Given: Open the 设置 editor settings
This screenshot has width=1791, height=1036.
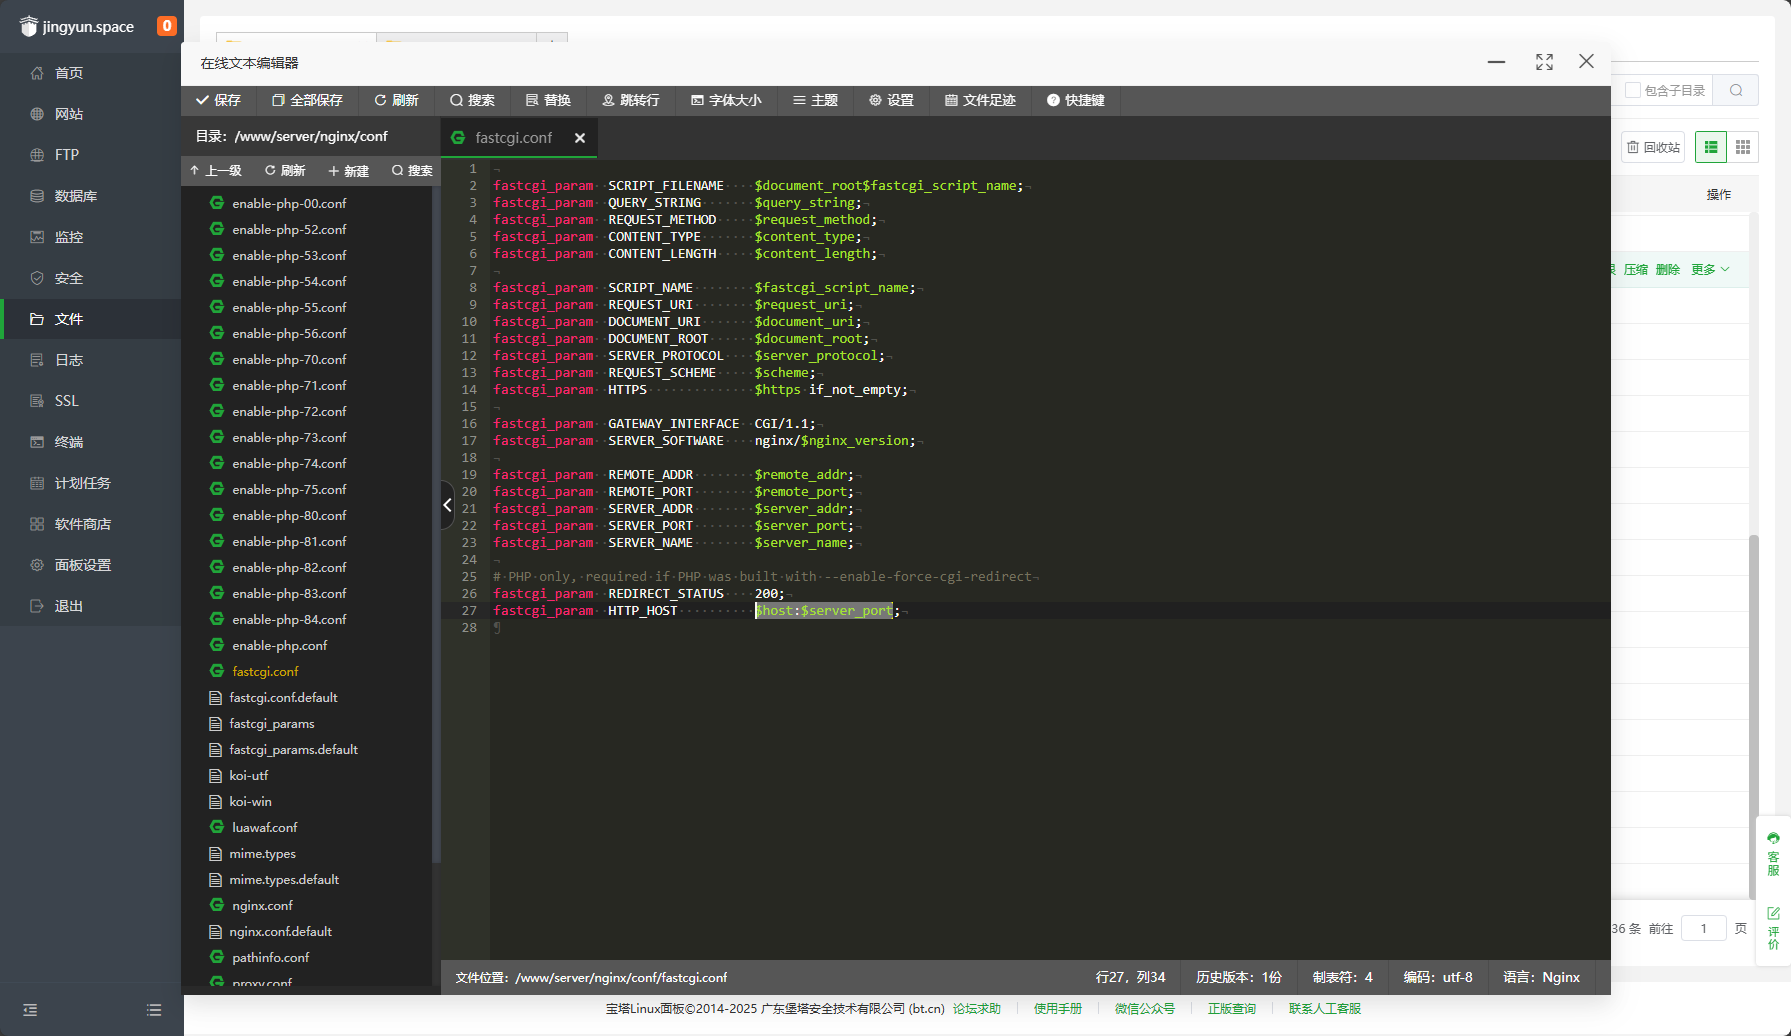Looking at the screenshot, I should (x=891, y=100).
